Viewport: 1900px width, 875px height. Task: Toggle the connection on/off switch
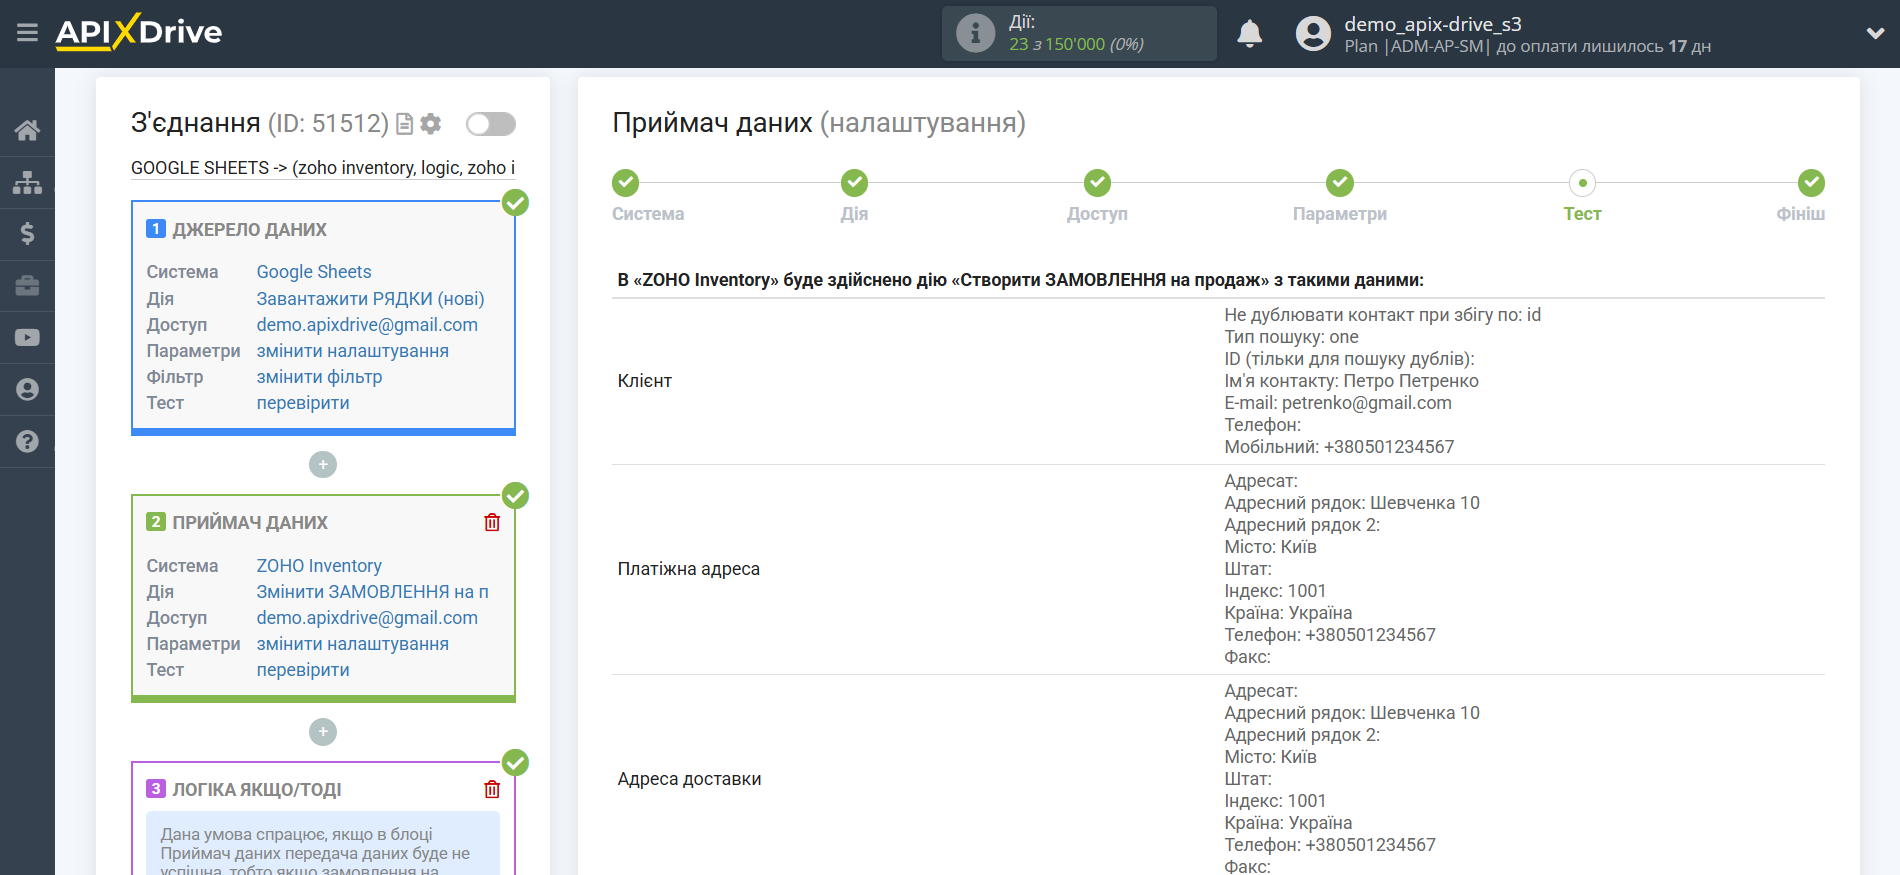(491, 124)
